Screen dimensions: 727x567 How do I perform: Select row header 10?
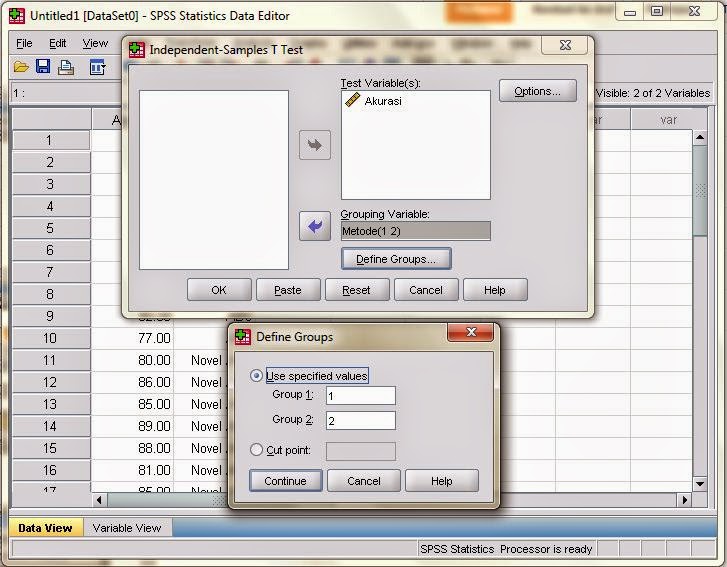pos(51,338)
